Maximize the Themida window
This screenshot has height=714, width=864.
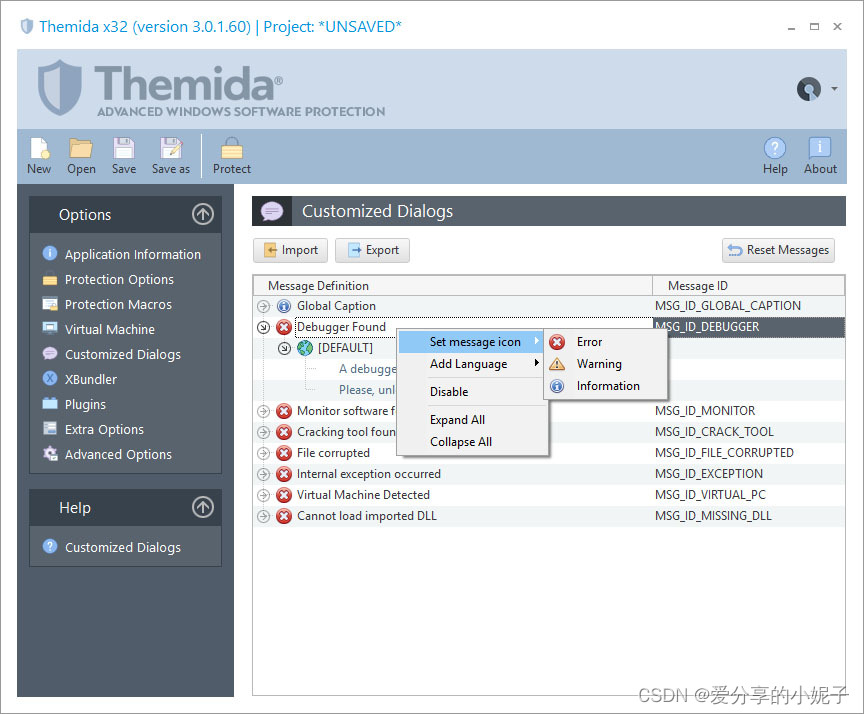(x=814, y=26)
